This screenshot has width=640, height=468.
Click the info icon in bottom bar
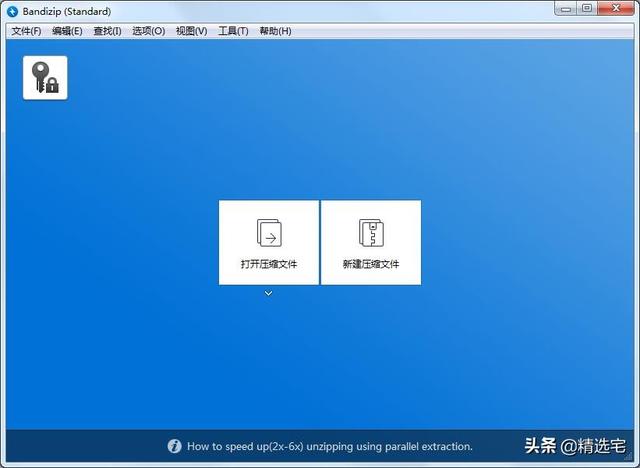(x=174, y=446)
